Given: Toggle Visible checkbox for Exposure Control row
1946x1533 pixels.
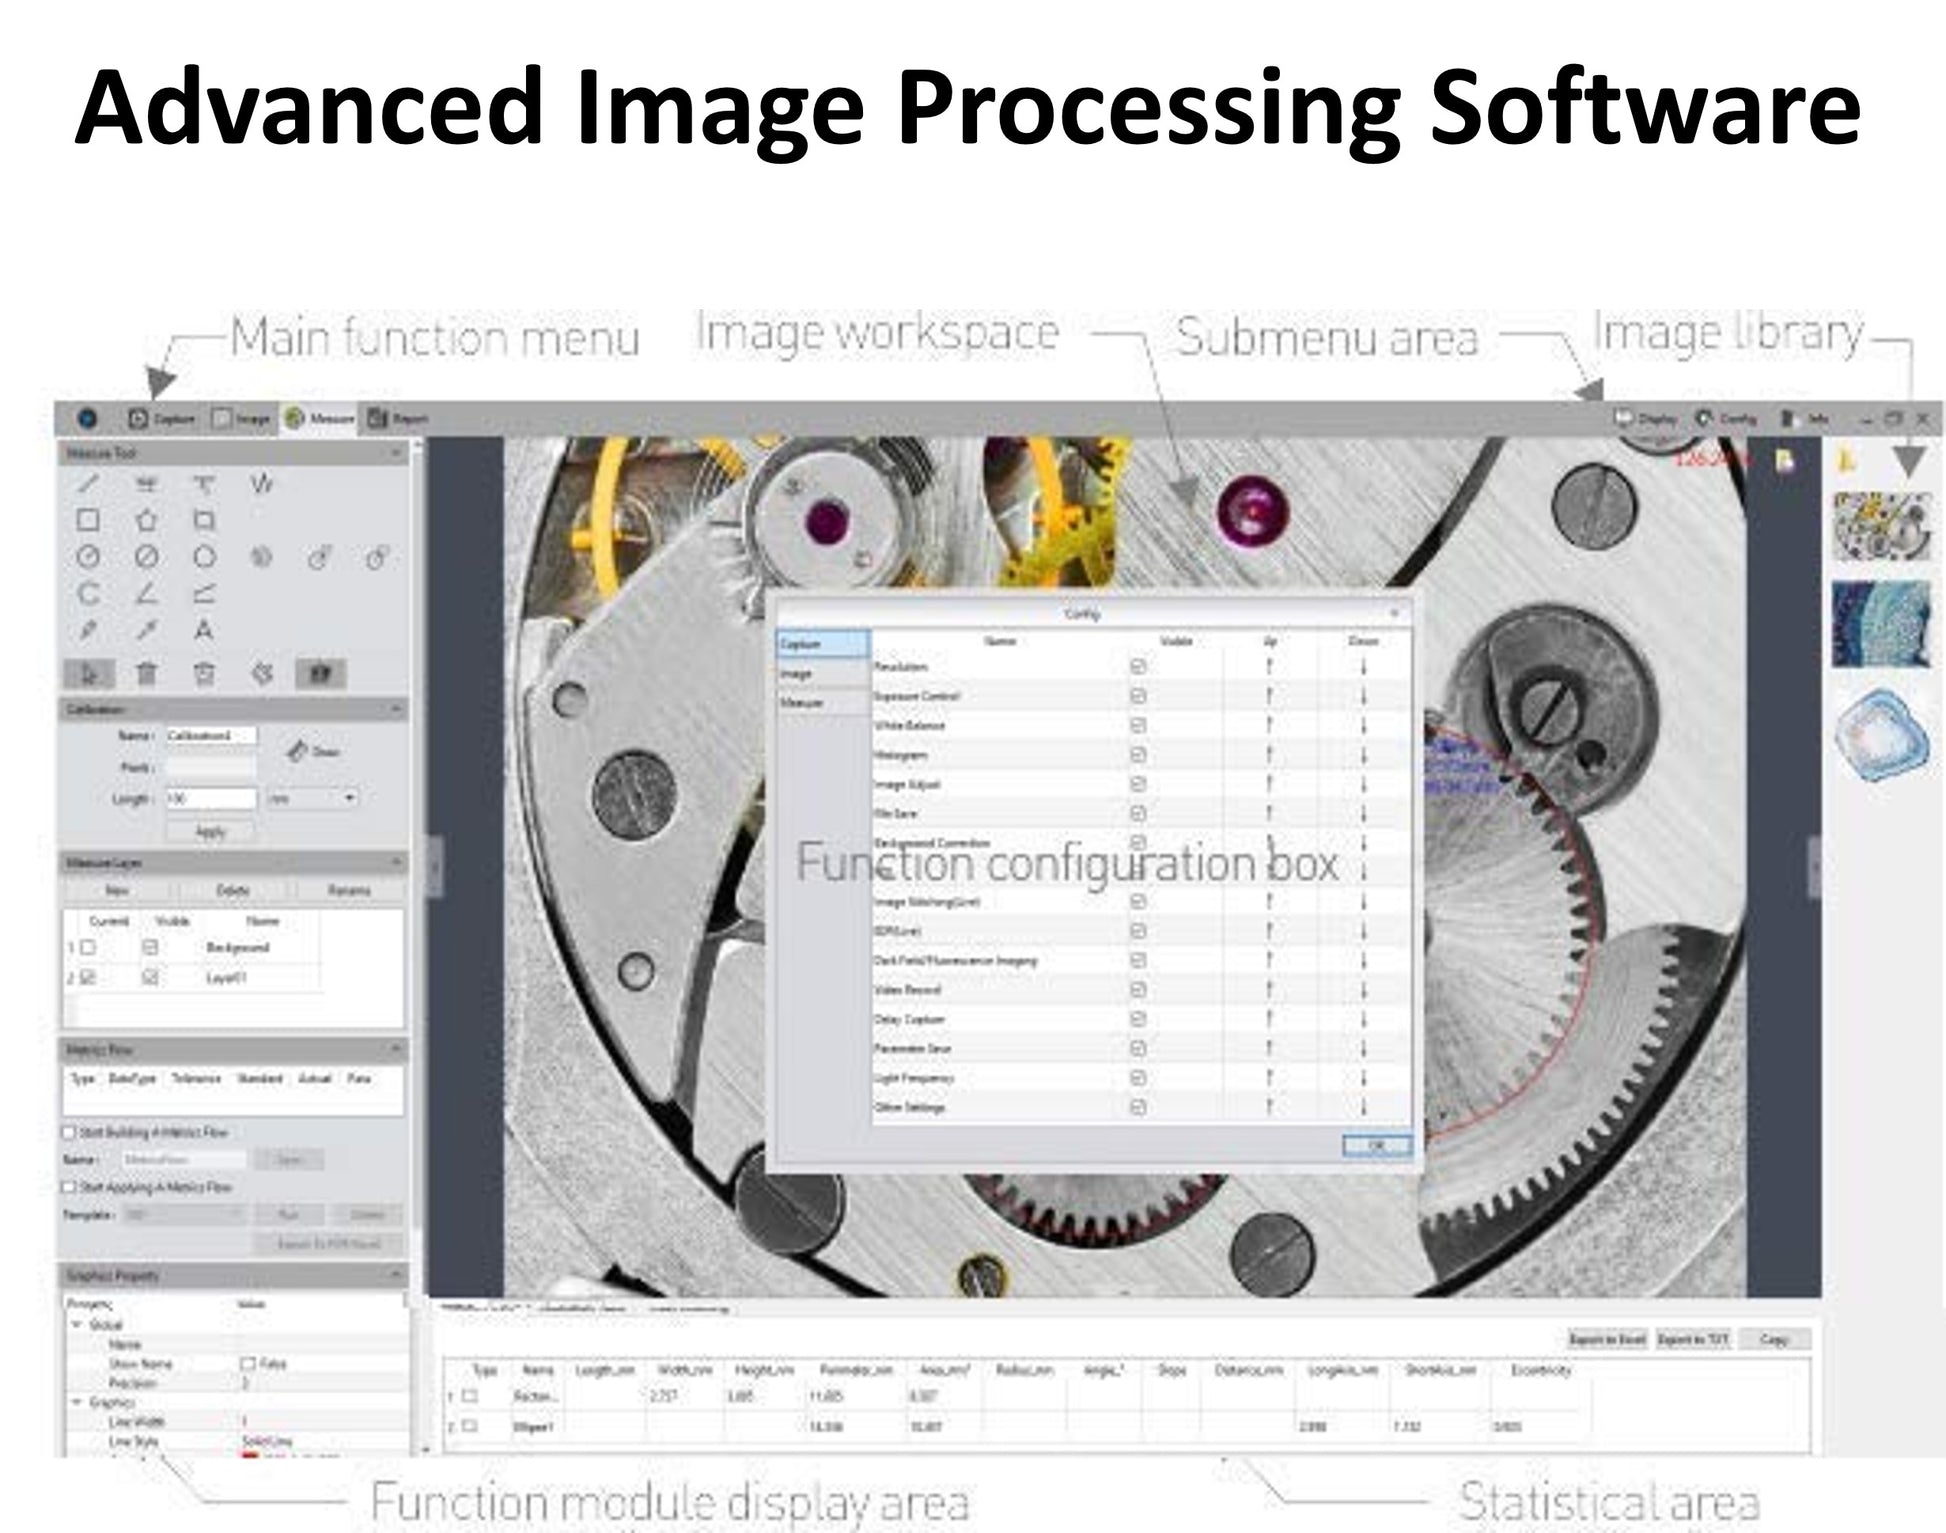Looking at the screenshot, I should 1138,696.
